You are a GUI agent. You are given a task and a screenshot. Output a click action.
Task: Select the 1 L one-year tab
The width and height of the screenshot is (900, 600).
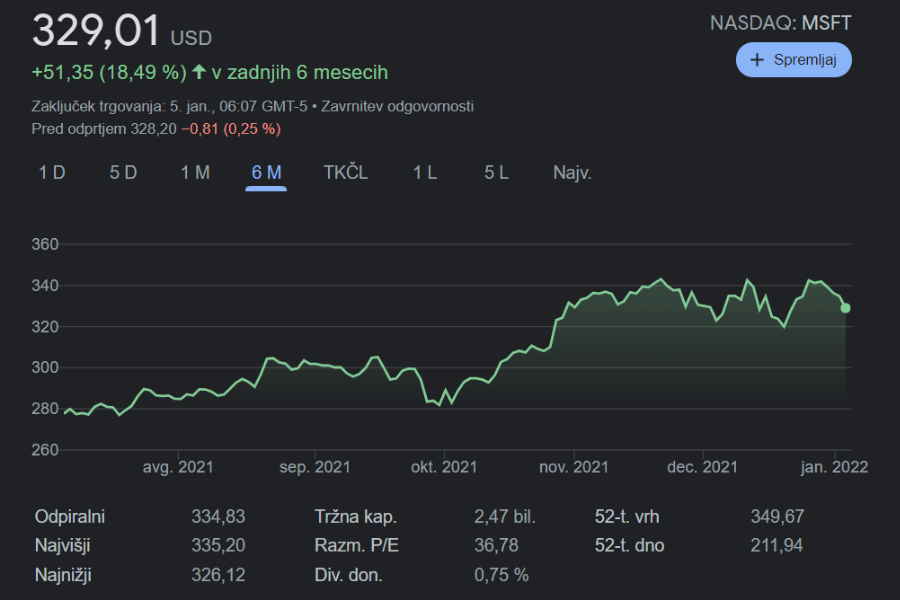click(x=425, y=173)
